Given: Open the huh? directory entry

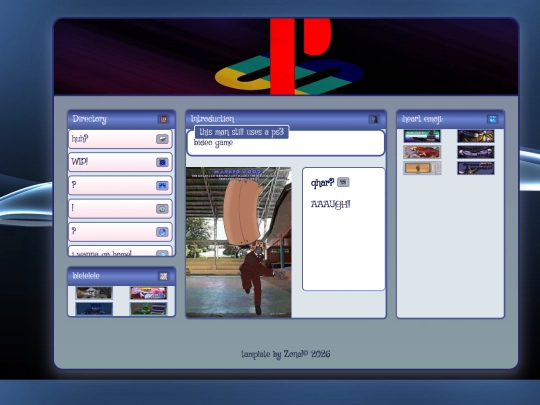Looking at the screenshot, I should 121,139.
